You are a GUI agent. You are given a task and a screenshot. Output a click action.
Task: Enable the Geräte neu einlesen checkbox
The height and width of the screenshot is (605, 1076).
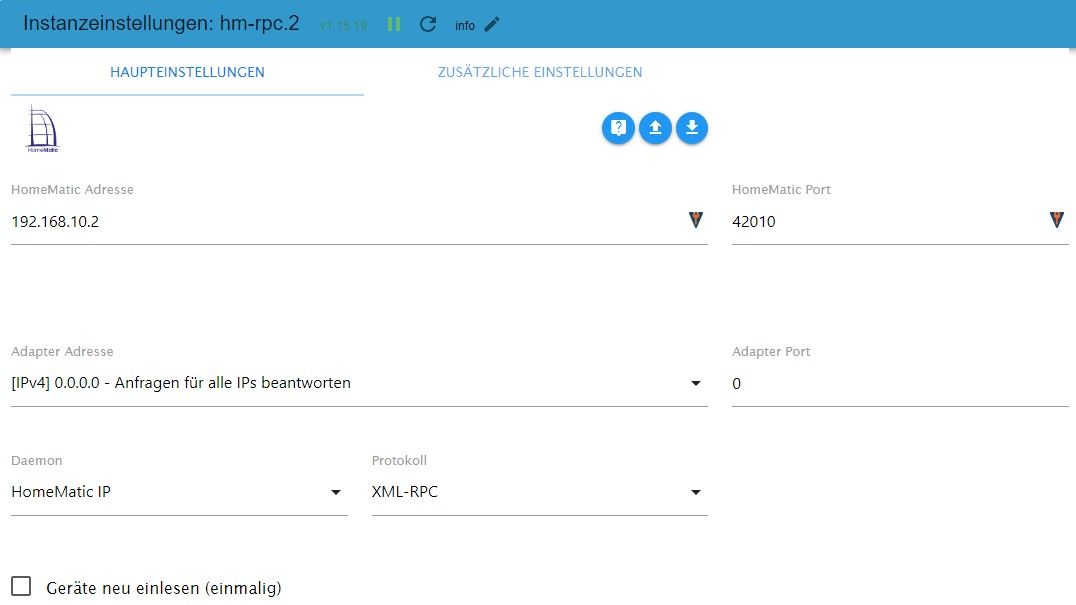point(21,586)
